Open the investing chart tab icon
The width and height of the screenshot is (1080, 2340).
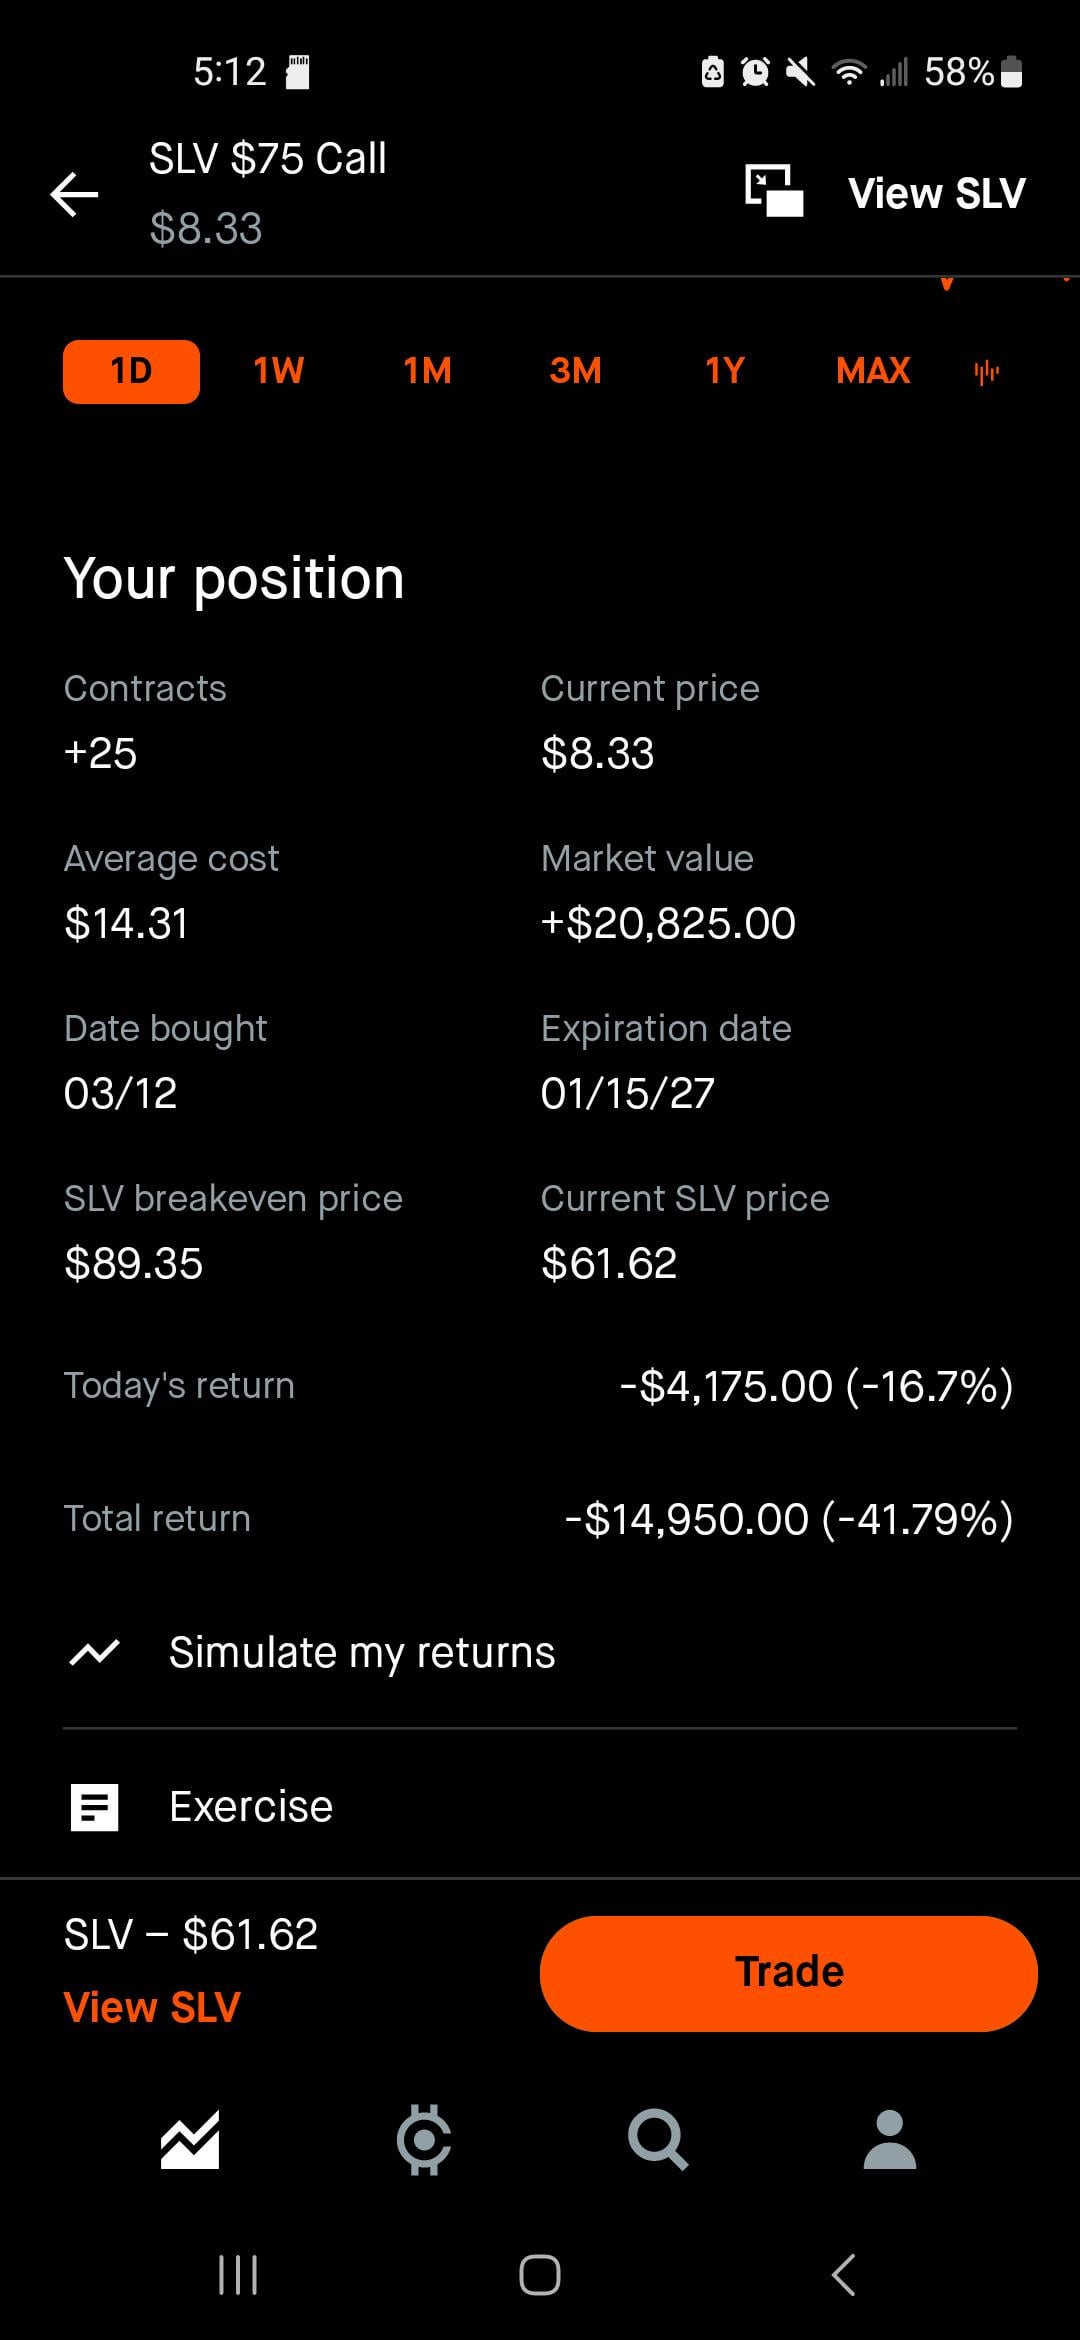190,2141
